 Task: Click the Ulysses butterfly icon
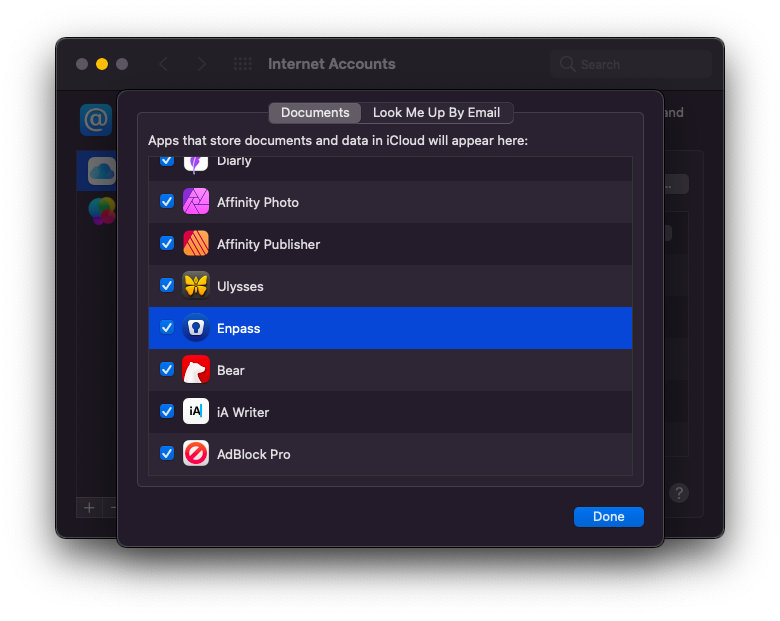195,286
